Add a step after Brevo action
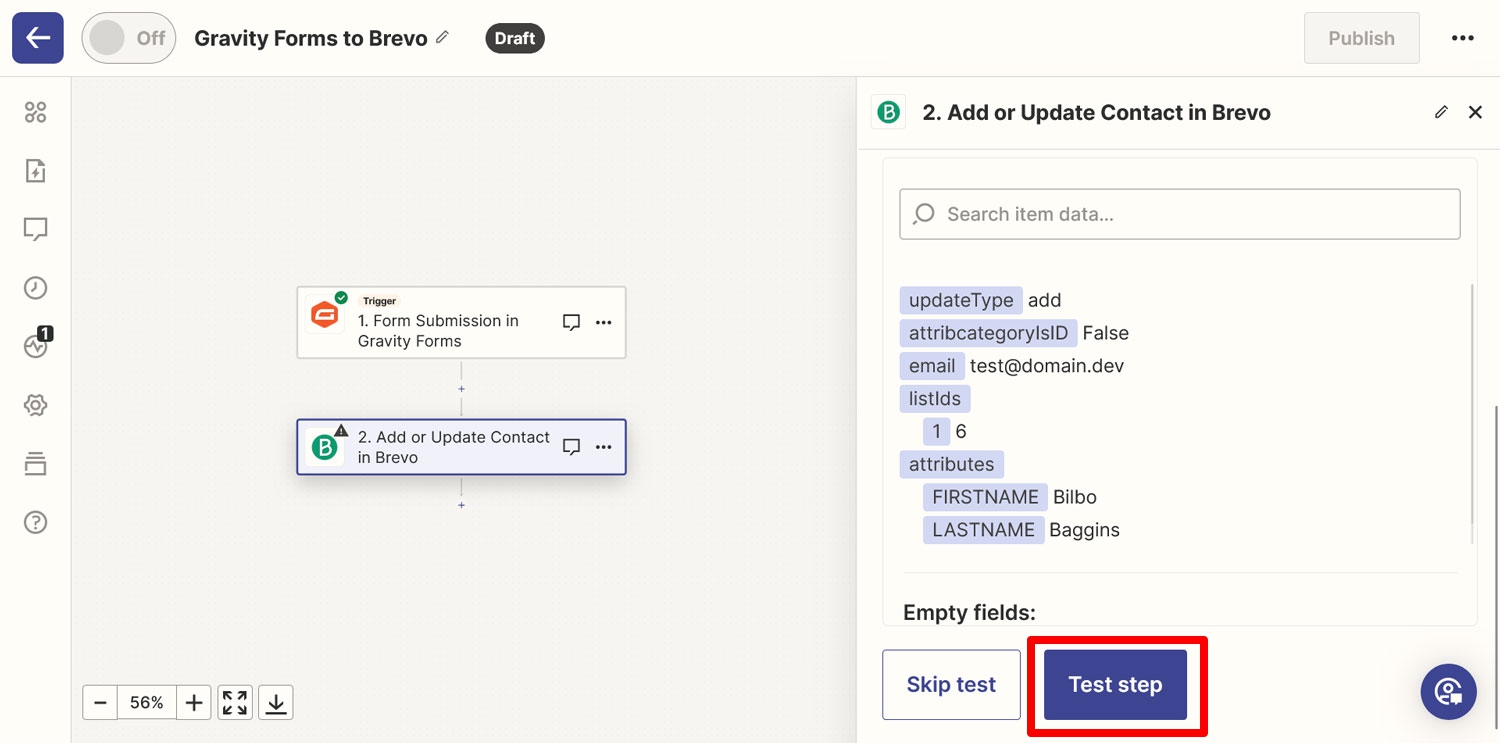Viewport: 1500px width, 743px height. point(461,505)
